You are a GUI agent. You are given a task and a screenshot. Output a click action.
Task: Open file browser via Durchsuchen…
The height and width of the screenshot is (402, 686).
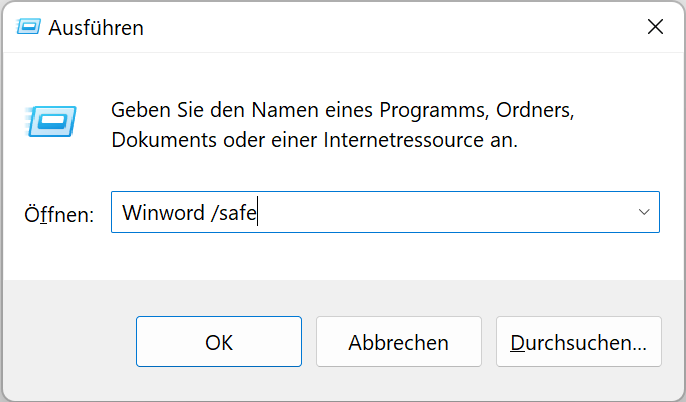tap(578, 342)
